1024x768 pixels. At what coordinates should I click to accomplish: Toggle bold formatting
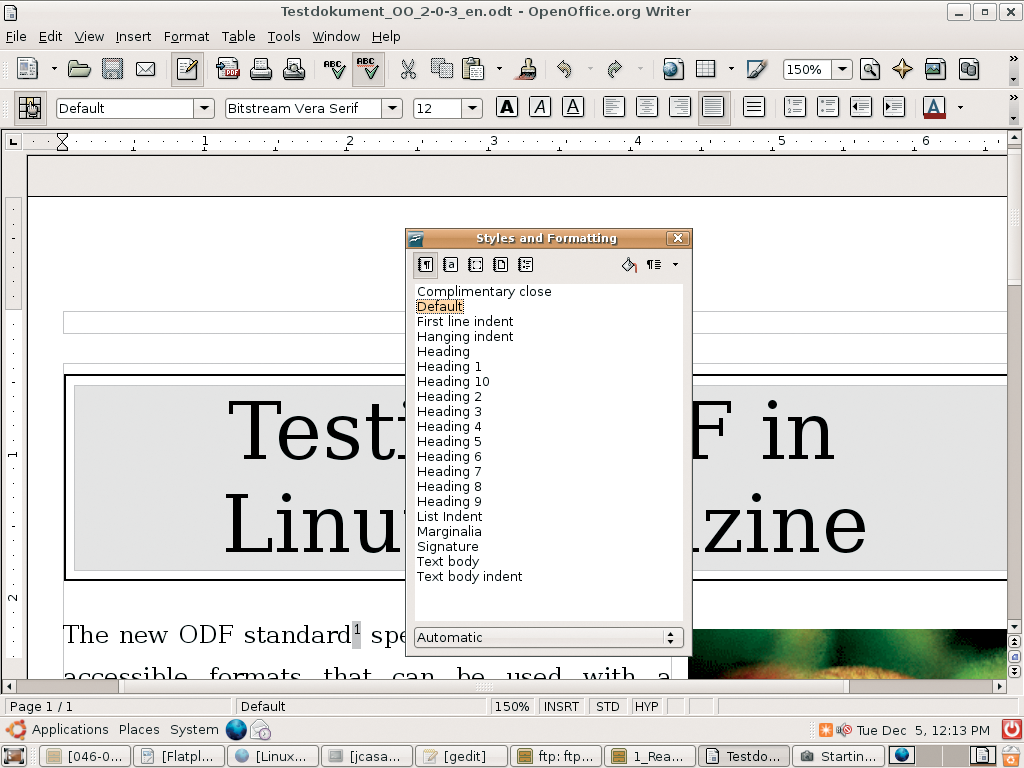click(x=507, y=107)
